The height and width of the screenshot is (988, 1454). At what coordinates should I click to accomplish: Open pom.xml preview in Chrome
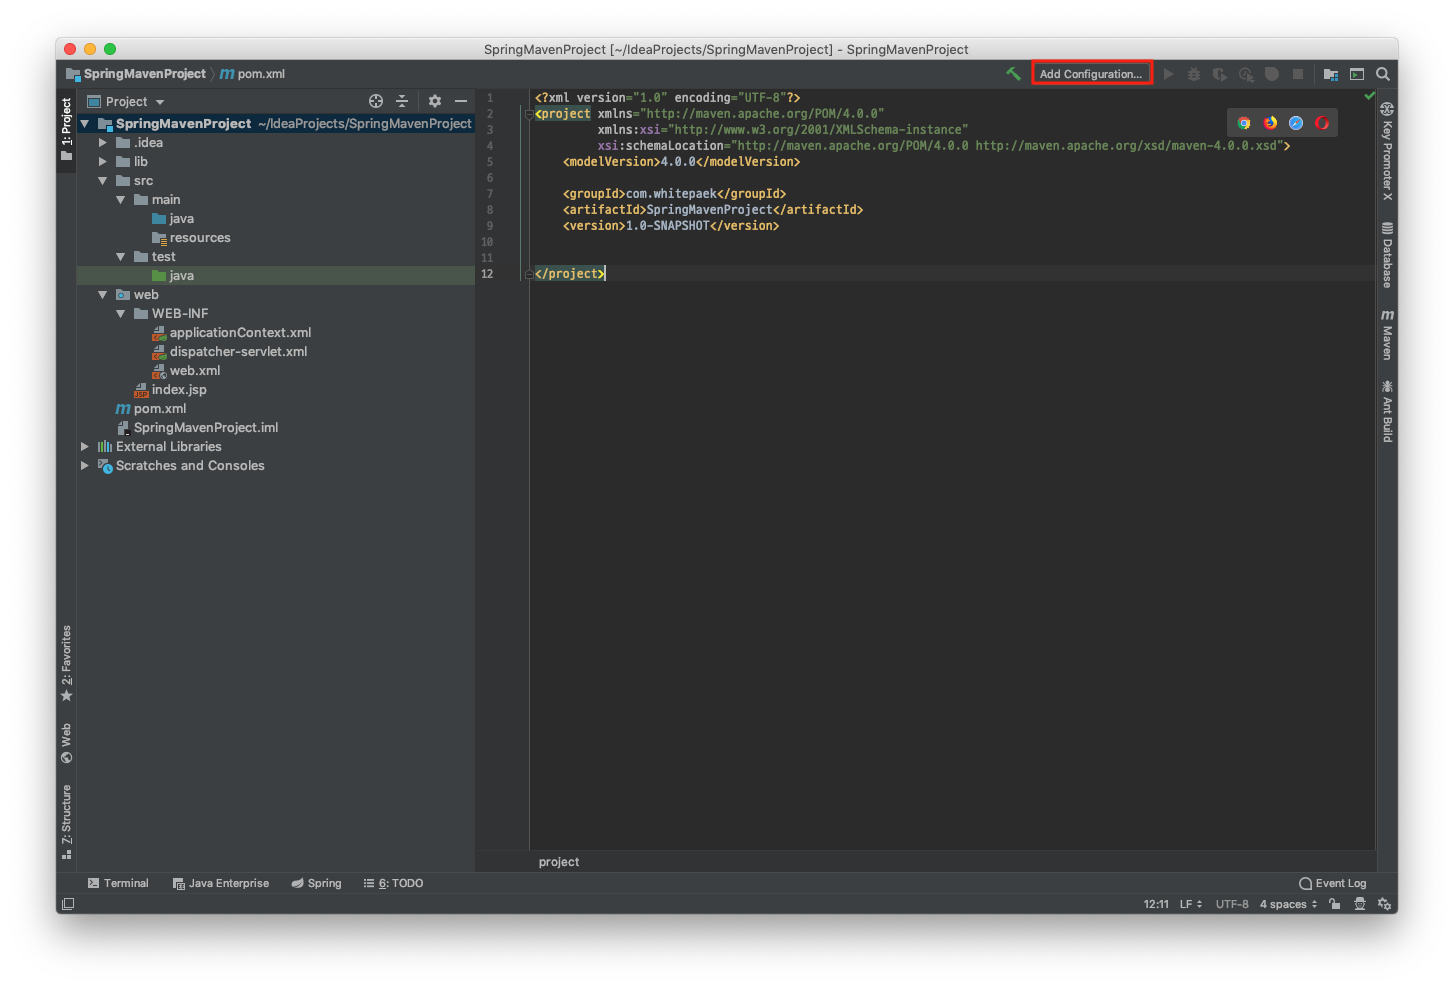click(x=1244, y=123)
